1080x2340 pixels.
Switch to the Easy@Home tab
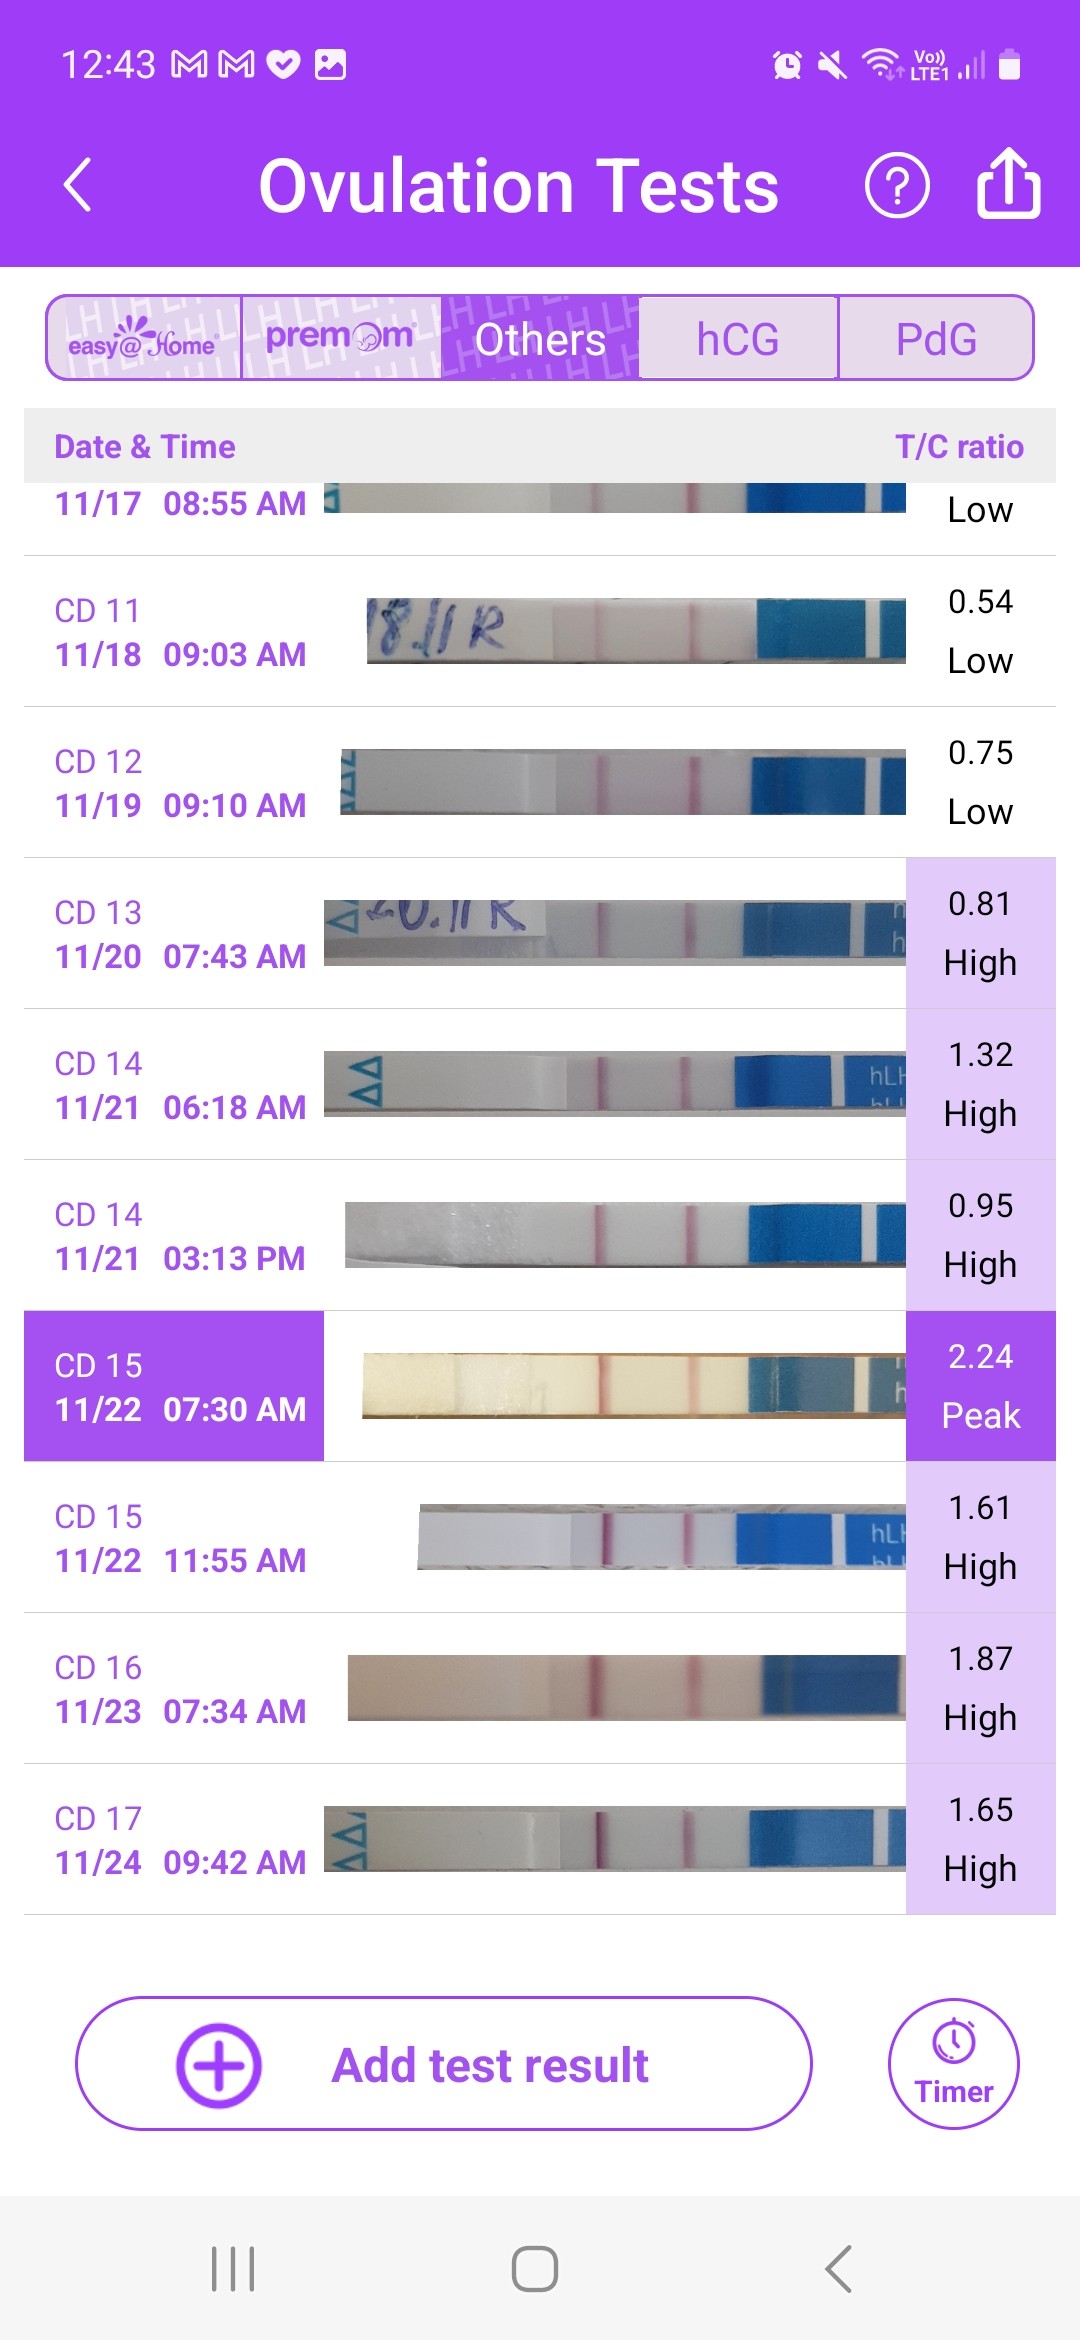[144, 338]
